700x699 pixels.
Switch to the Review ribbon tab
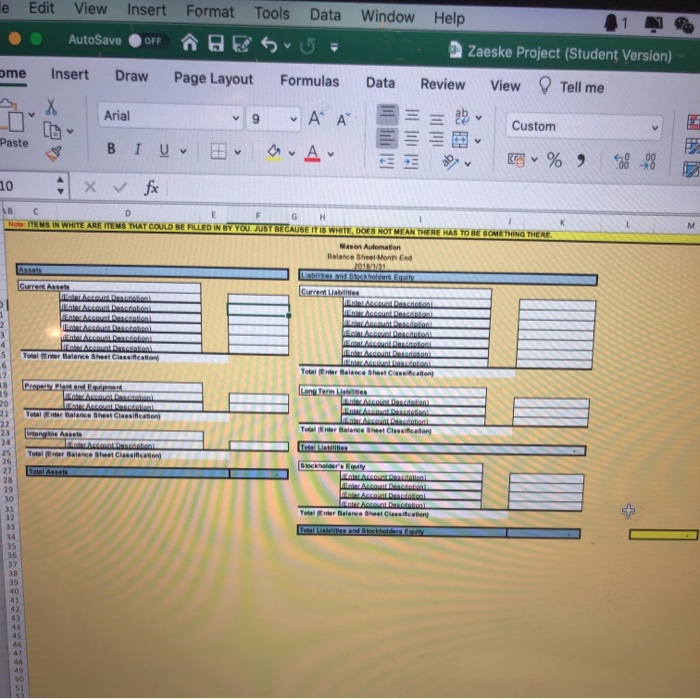tap(442, 84)
